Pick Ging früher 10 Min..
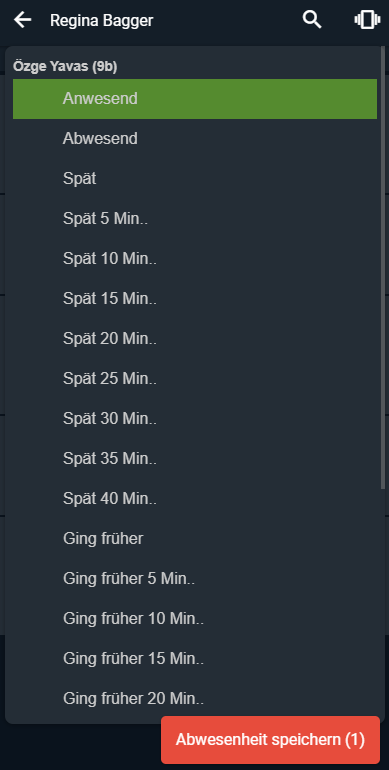Image resolution: width=389 pixels, height=770 pixels. tap(195, 619)
